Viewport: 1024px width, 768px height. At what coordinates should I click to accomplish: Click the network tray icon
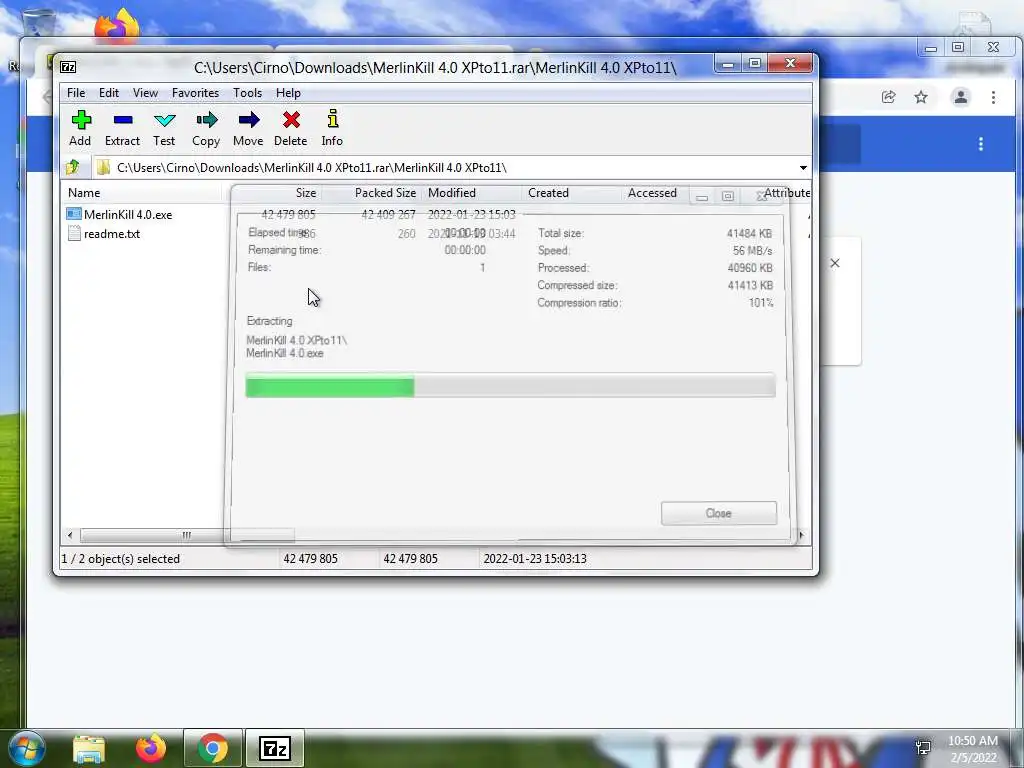coord(923,748)
